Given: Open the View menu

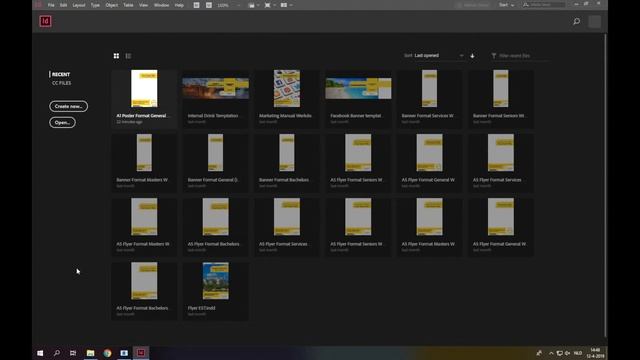Looking at the screenshot, I should pos(143,5).
